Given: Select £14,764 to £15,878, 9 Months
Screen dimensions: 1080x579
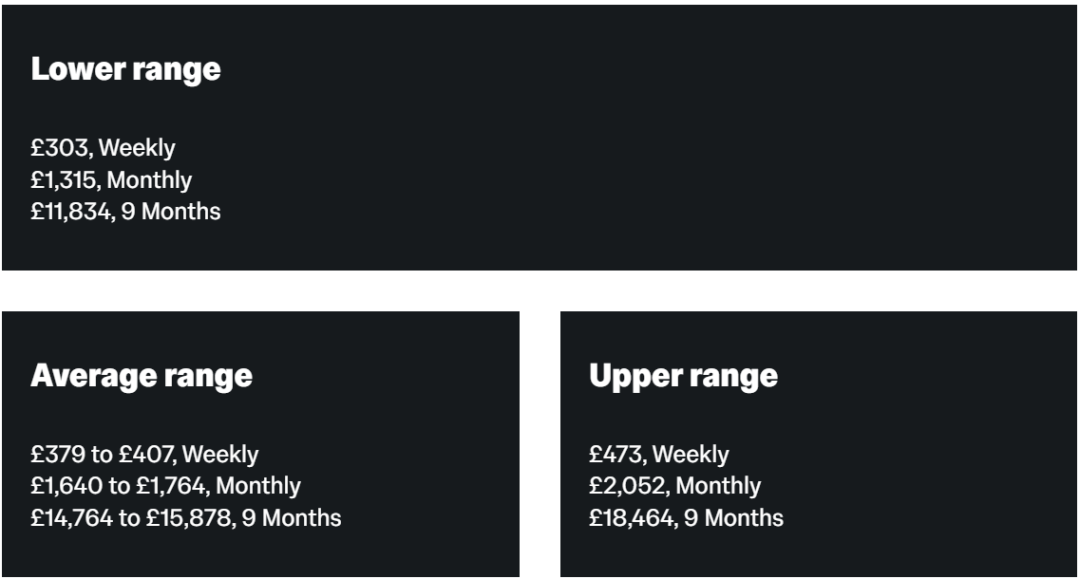Looking at the screenshot, I should click(186, 518).
